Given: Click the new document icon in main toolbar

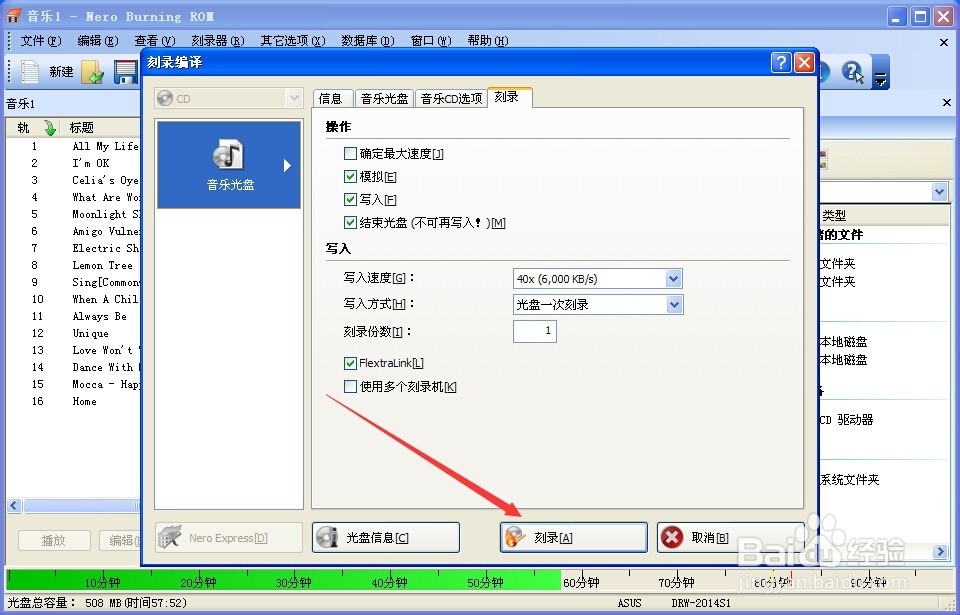Looking at the screenshot, I should [29, 72].
